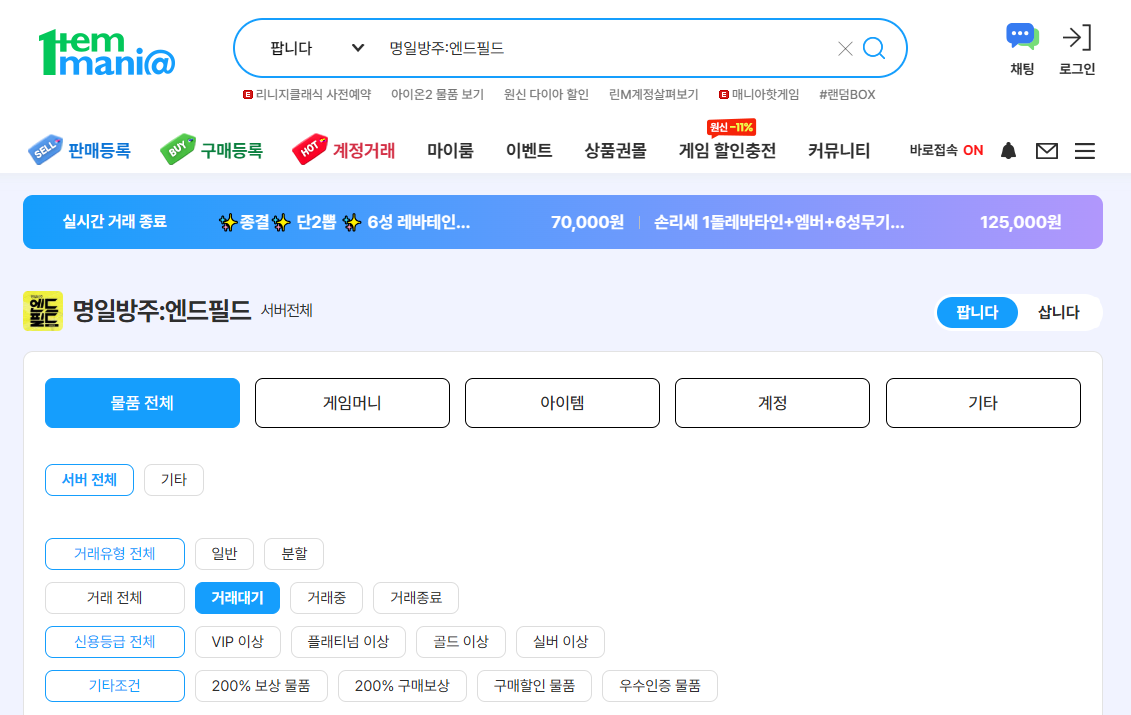The width and height of the screenshot is (1131, 715).
Task: Open the itemmania logo home link
Action: point(107,52)
